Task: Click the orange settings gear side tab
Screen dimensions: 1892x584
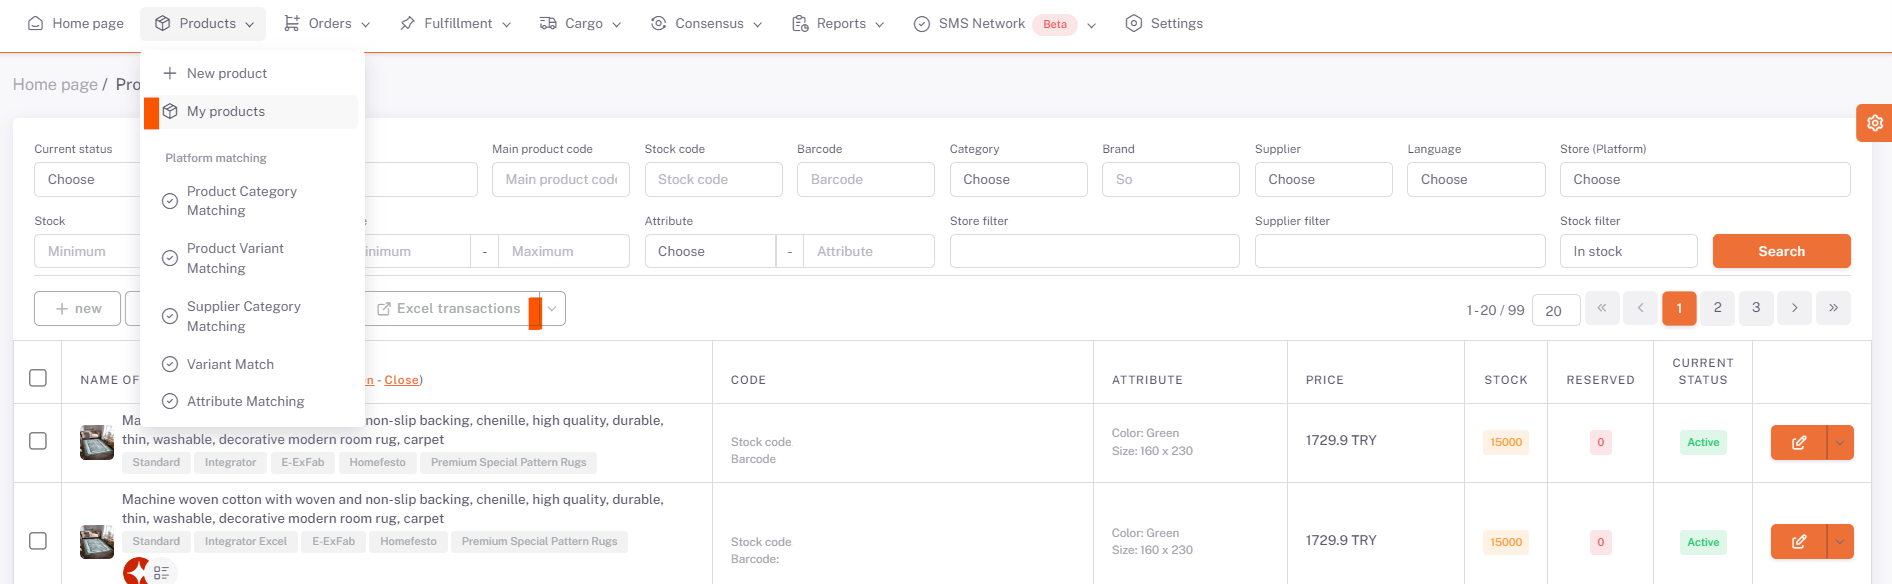Action: click(1874, 123)
